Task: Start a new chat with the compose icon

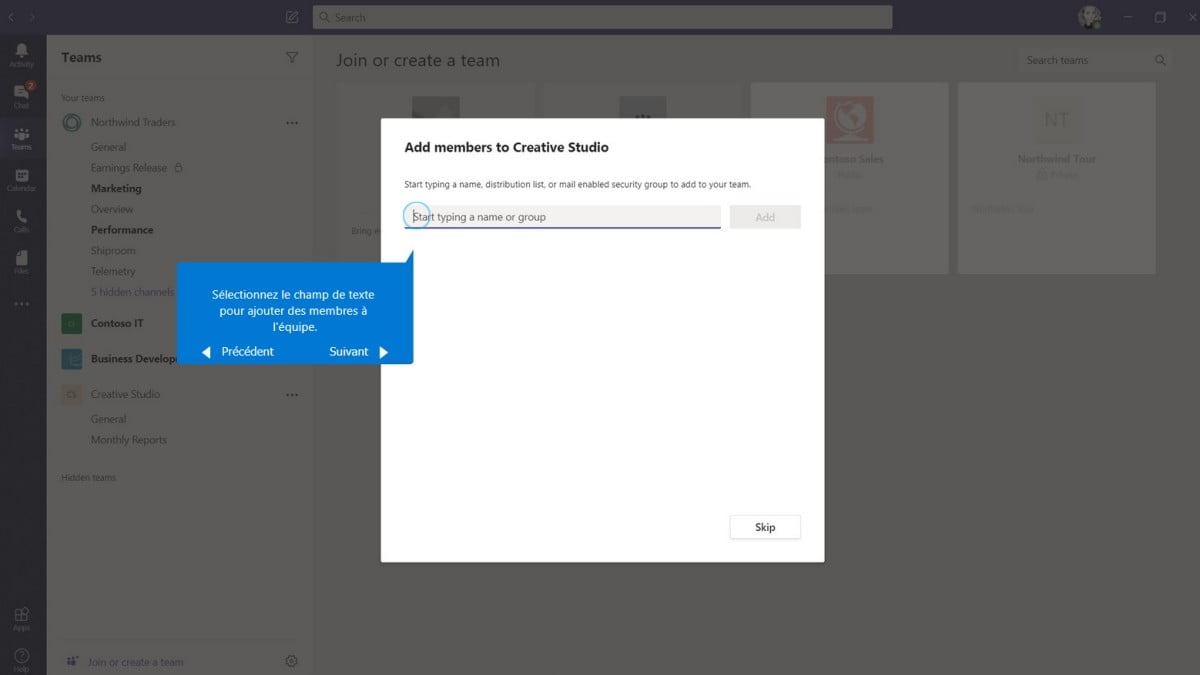Action: (x=292, y=17)
